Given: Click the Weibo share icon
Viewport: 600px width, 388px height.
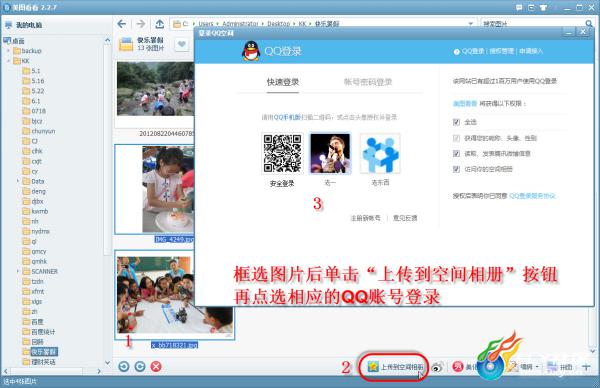Looking at the screenshot, I should pyautogui.click(x=437, y=367).
